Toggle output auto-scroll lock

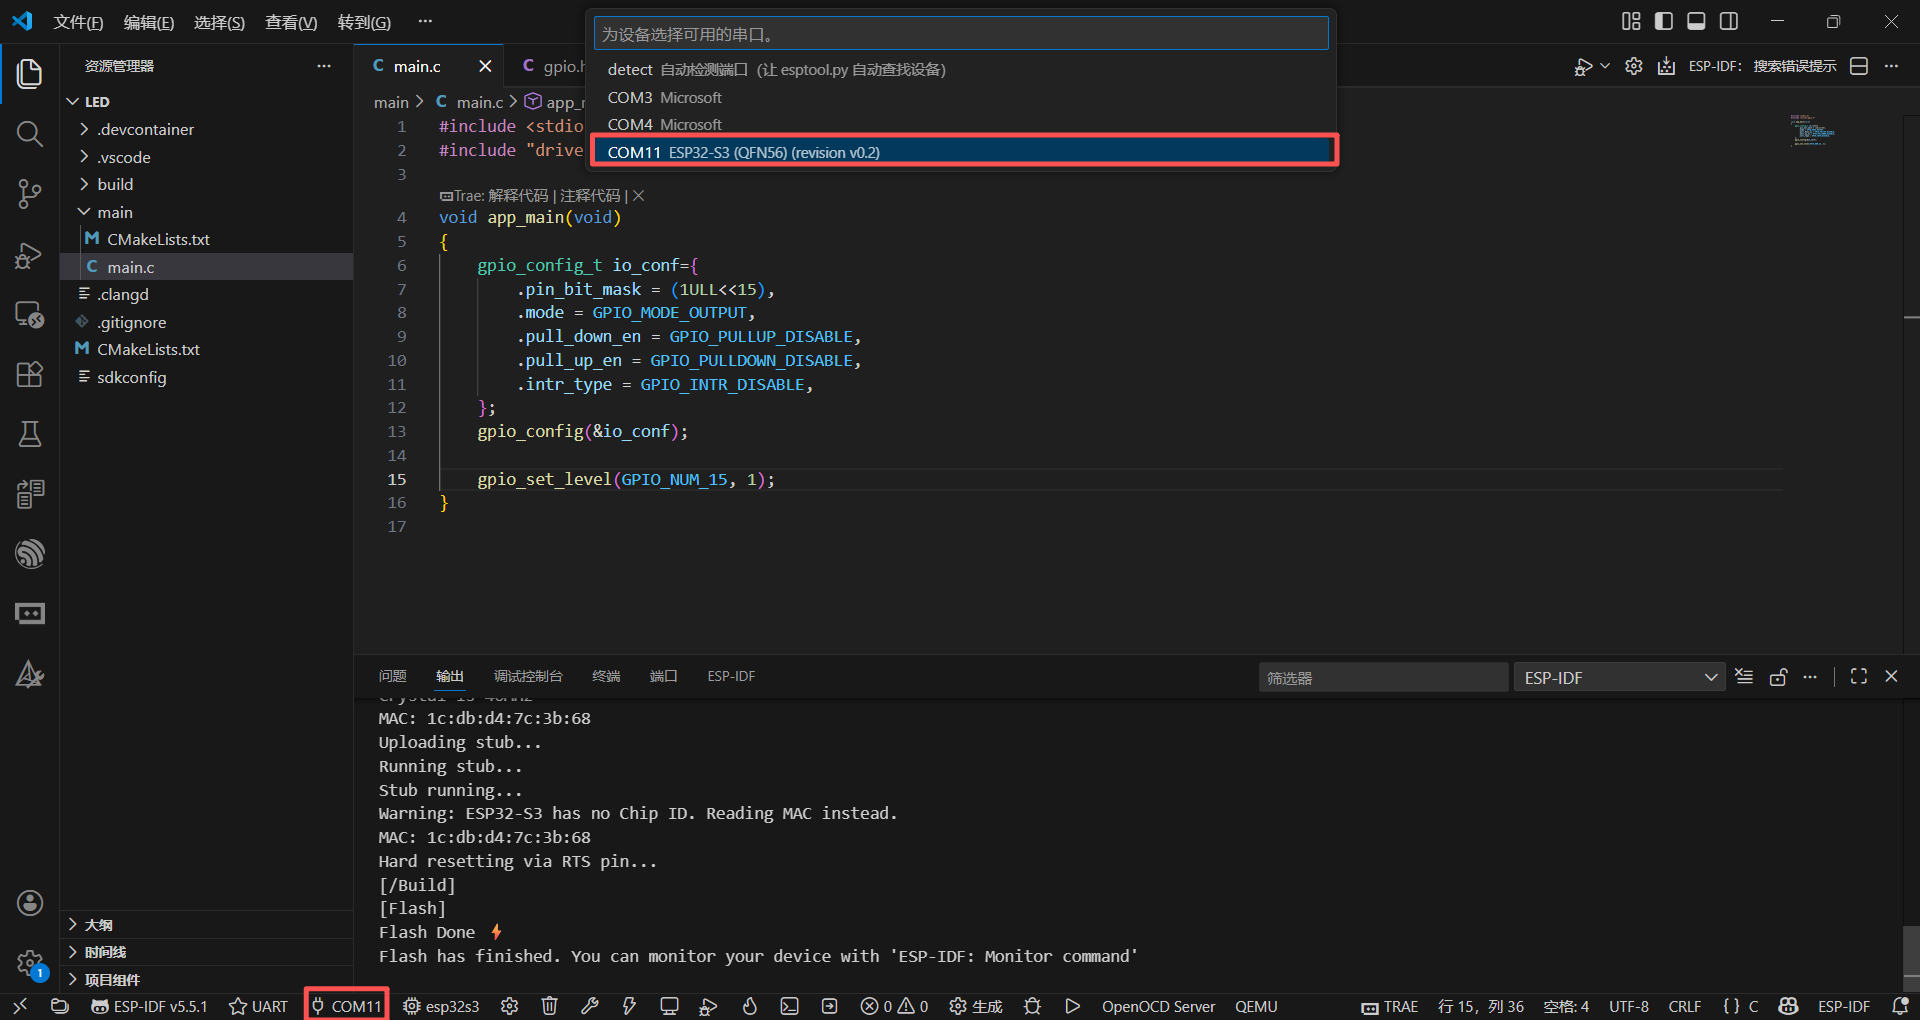click(x=1778, y=677)
